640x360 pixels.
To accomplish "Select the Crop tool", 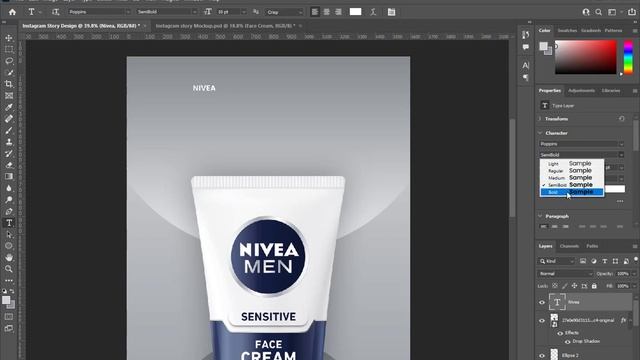I will tap(9, 84).
